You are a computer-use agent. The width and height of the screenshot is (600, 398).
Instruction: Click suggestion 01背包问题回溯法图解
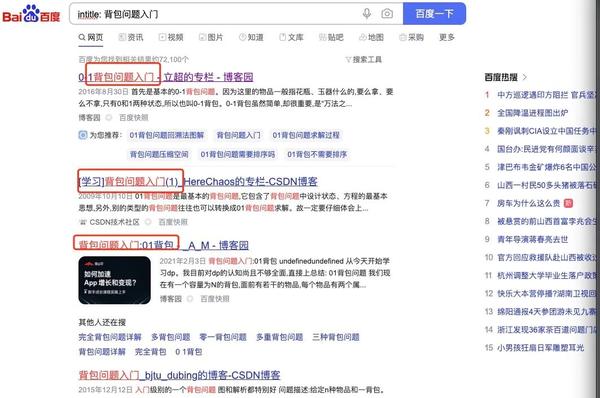166,135
